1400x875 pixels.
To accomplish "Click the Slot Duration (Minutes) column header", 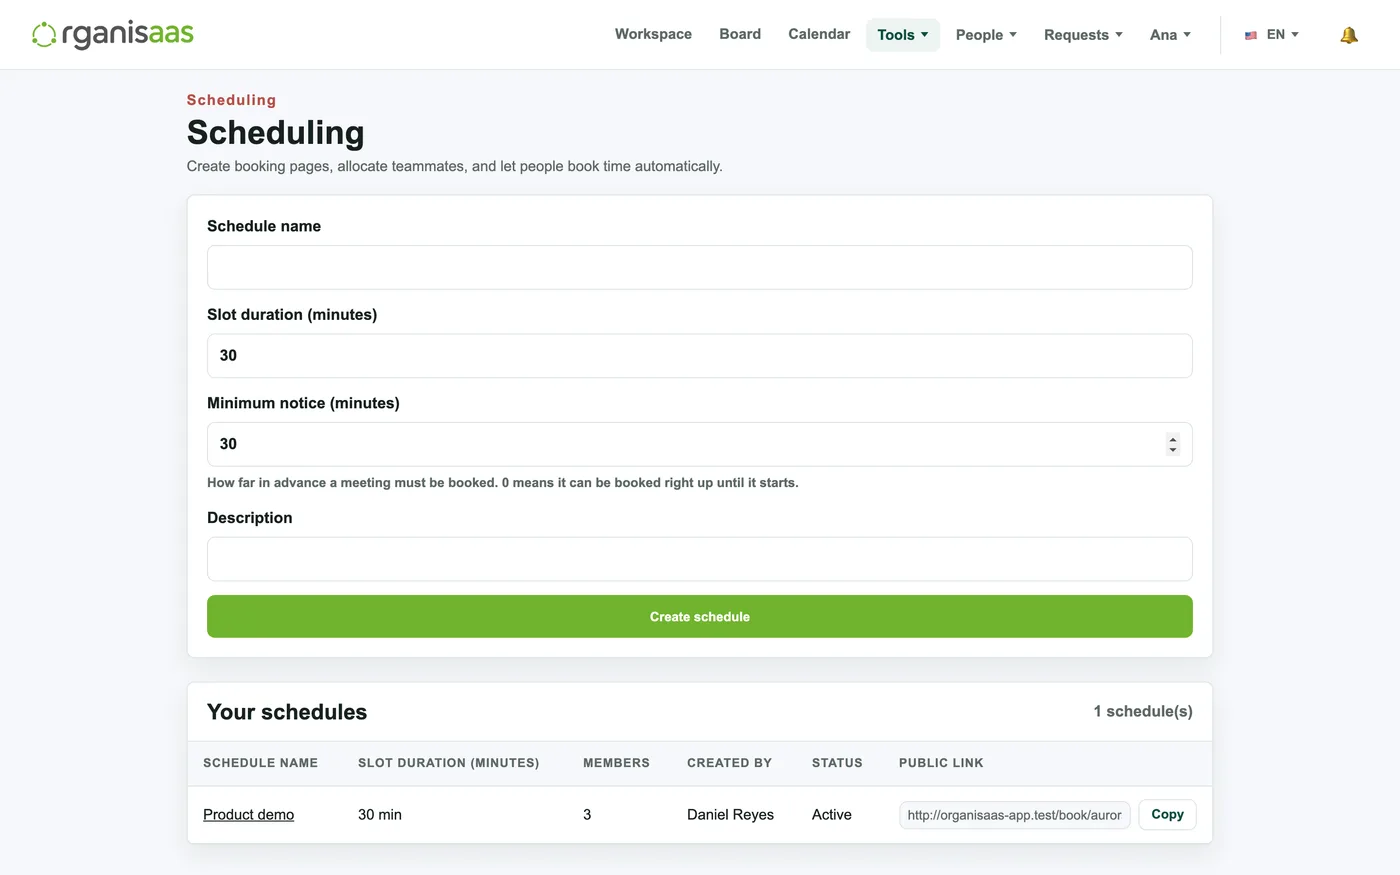I will tap(448, 763).
